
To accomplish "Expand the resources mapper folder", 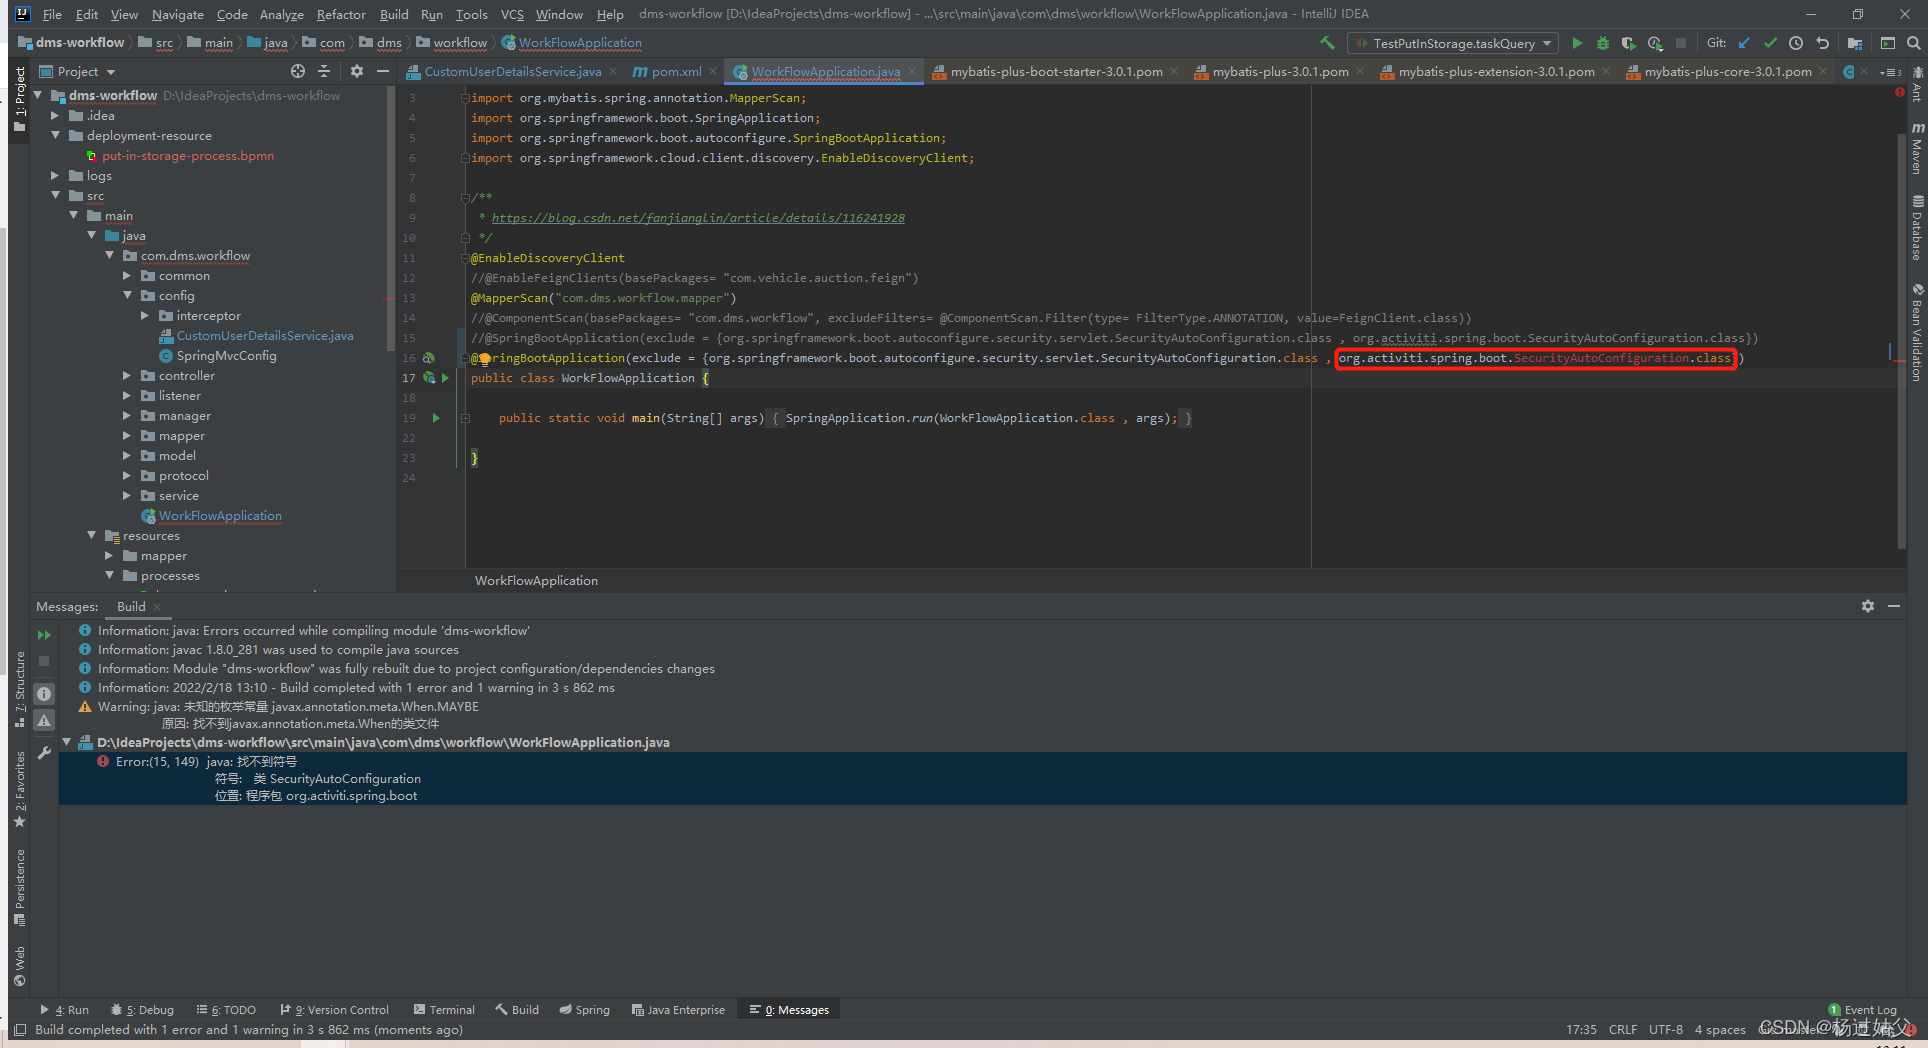I will click(109, 555).
